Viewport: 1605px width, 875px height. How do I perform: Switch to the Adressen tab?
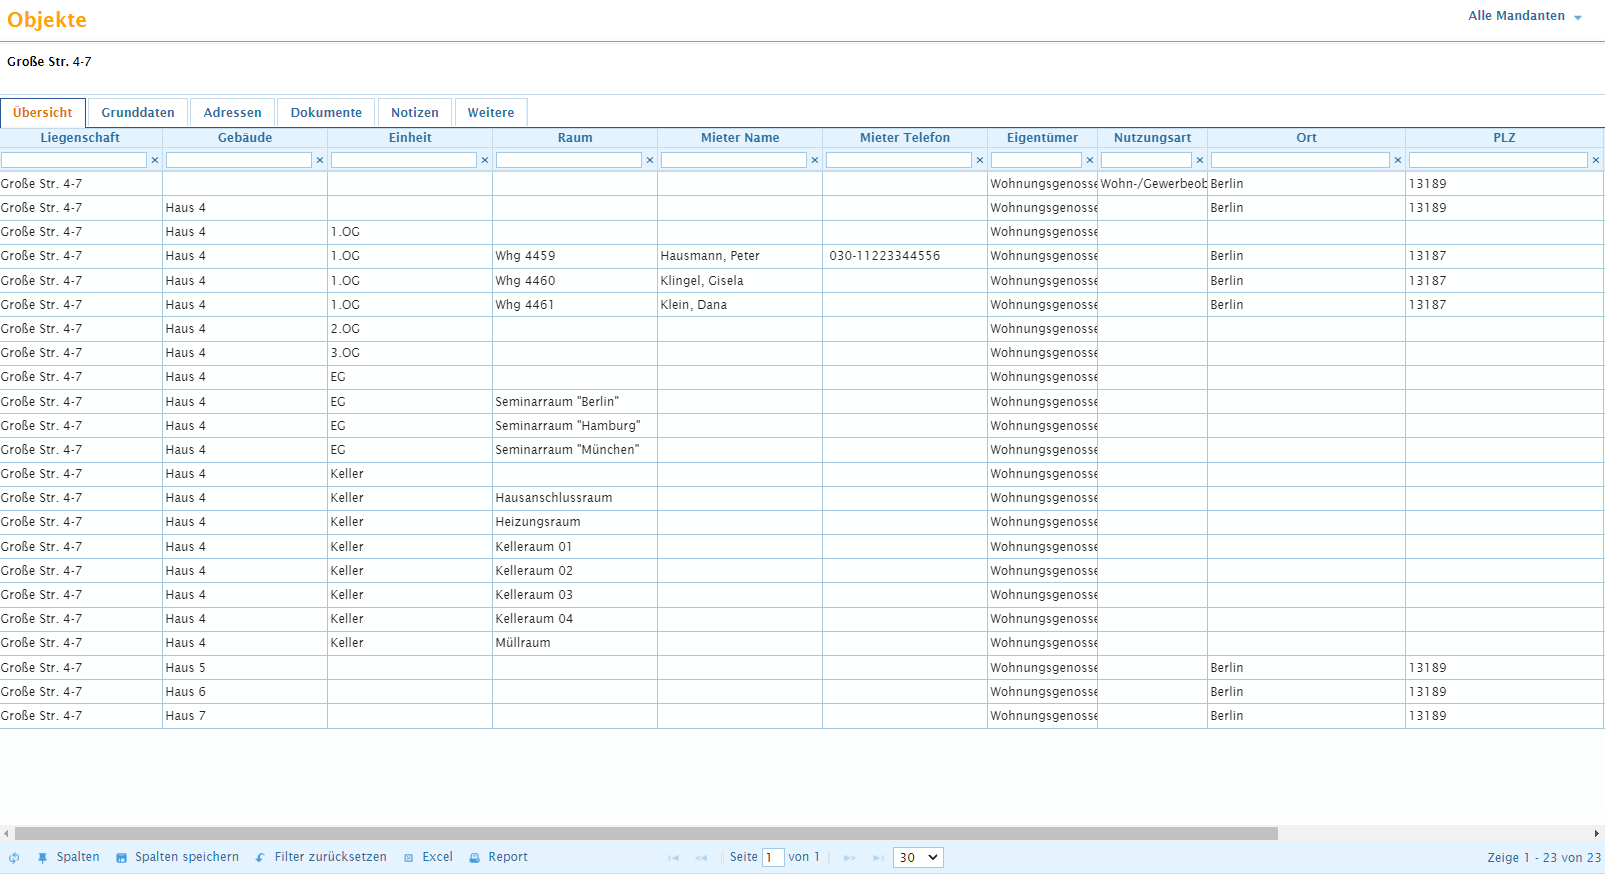pyautogui.click(x=233, y=113)
